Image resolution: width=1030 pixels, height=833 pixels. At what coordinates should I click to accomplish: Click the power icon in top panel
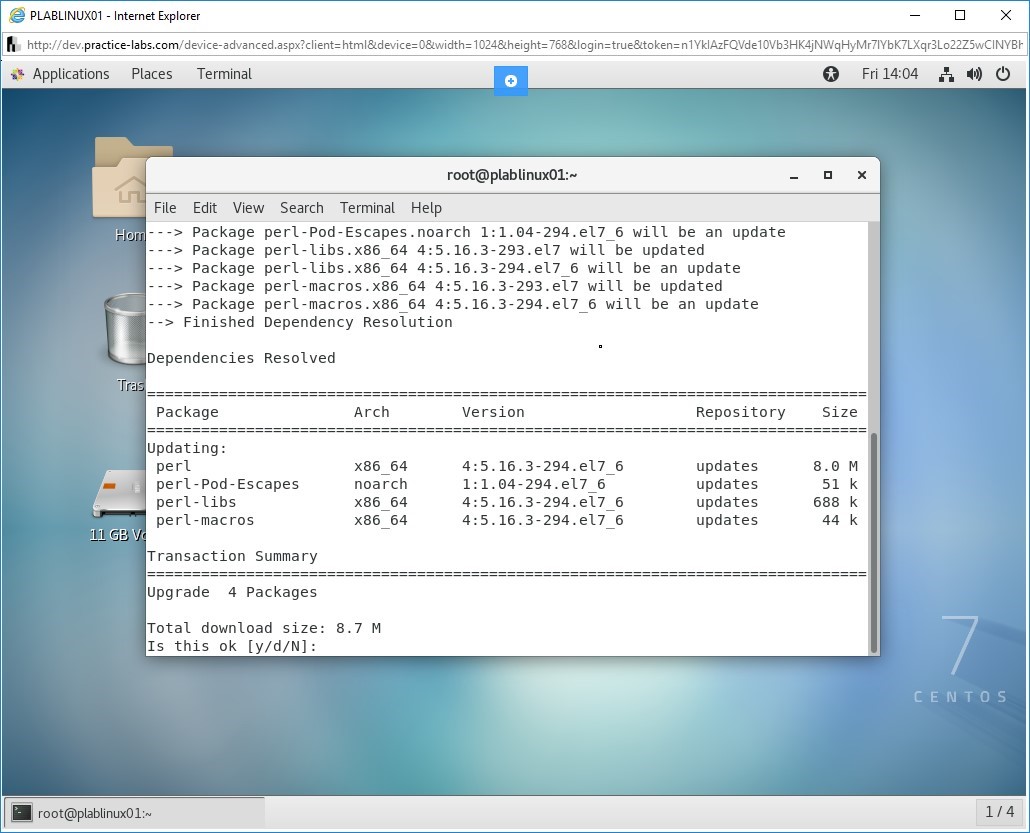pos(1003,74)
